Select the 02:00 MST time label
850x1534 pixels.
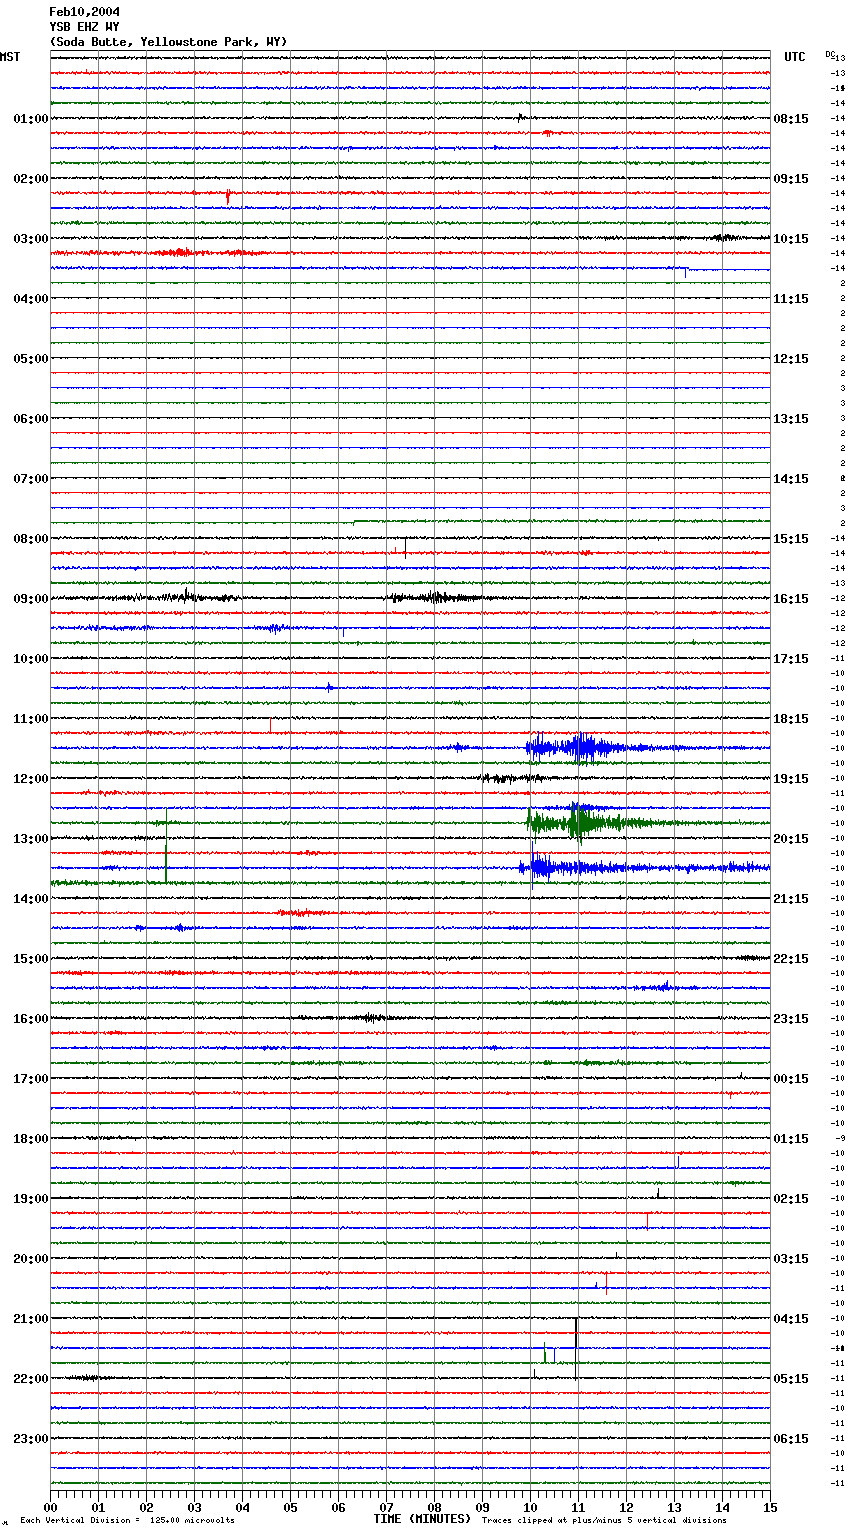pyautogui.click(x=31, y=179)
